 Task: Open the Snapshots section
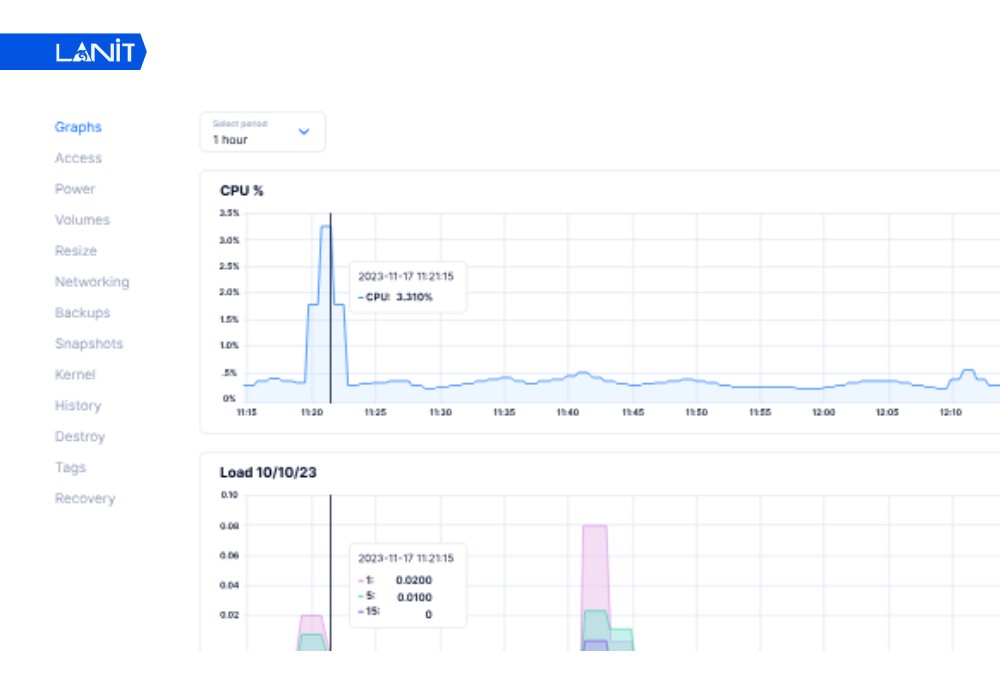[x=89, y=344]
